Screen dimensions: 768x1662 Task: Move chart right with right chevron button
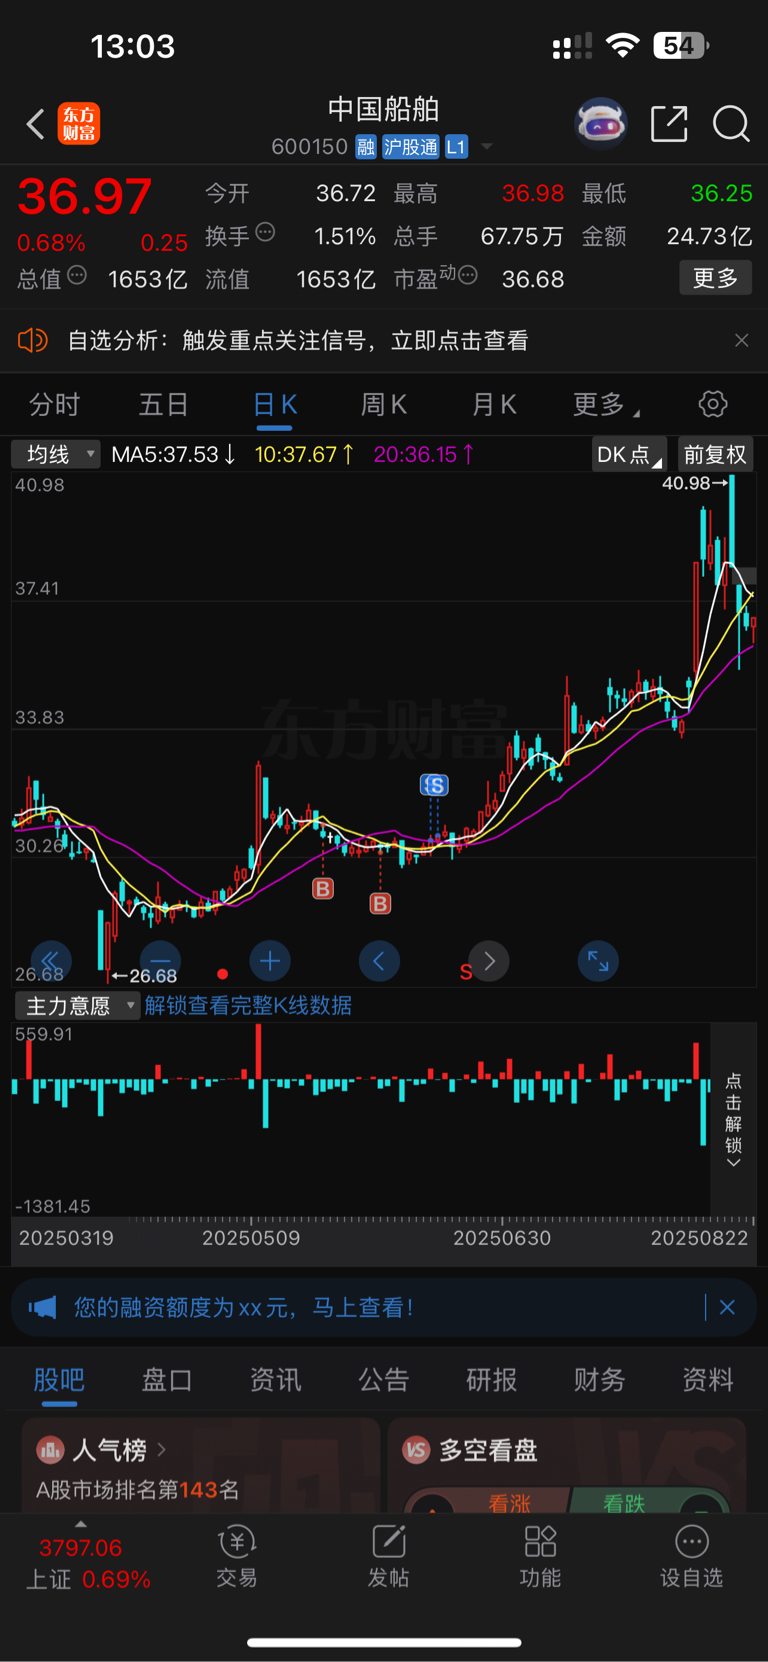coord(489,961)
